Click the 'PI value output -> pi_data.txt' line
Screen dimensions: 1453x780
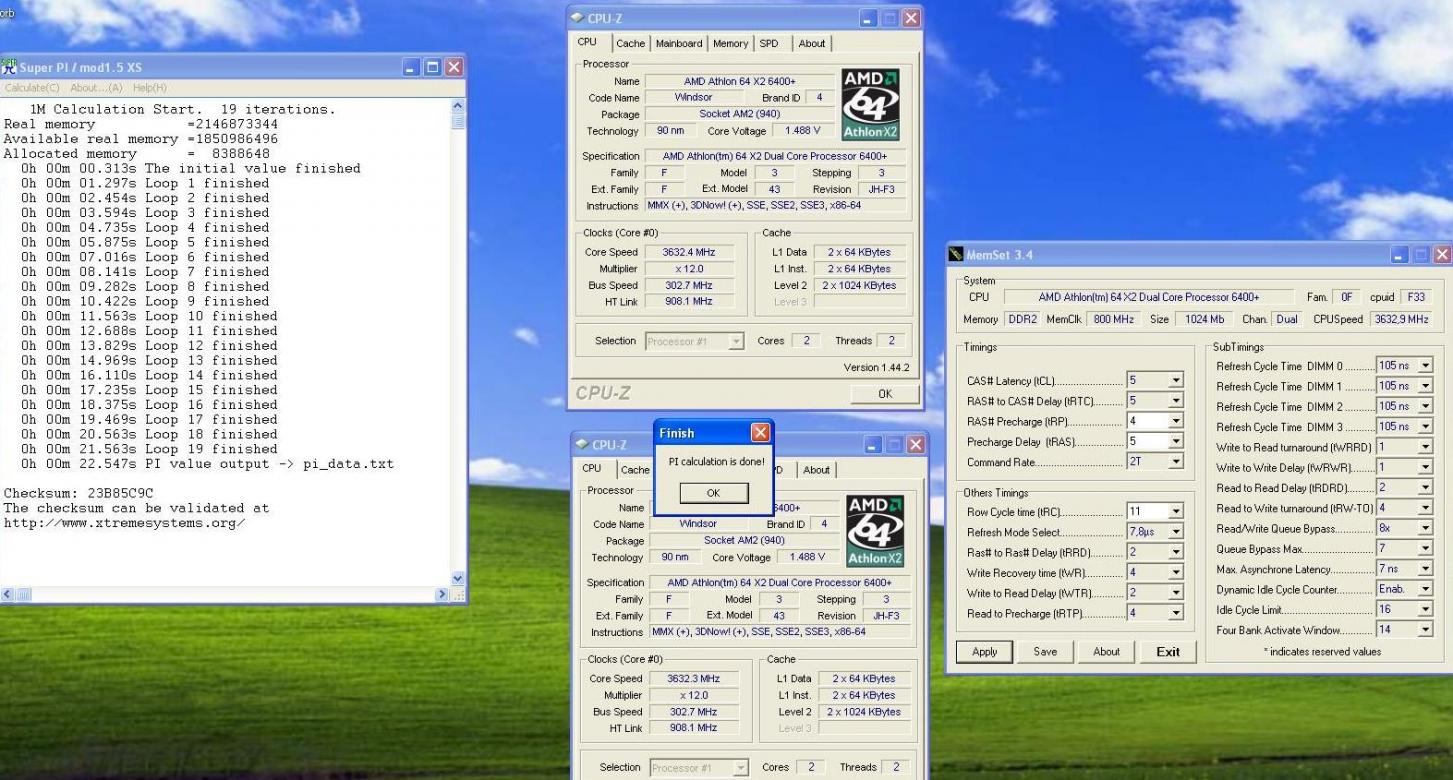(270, 464)
